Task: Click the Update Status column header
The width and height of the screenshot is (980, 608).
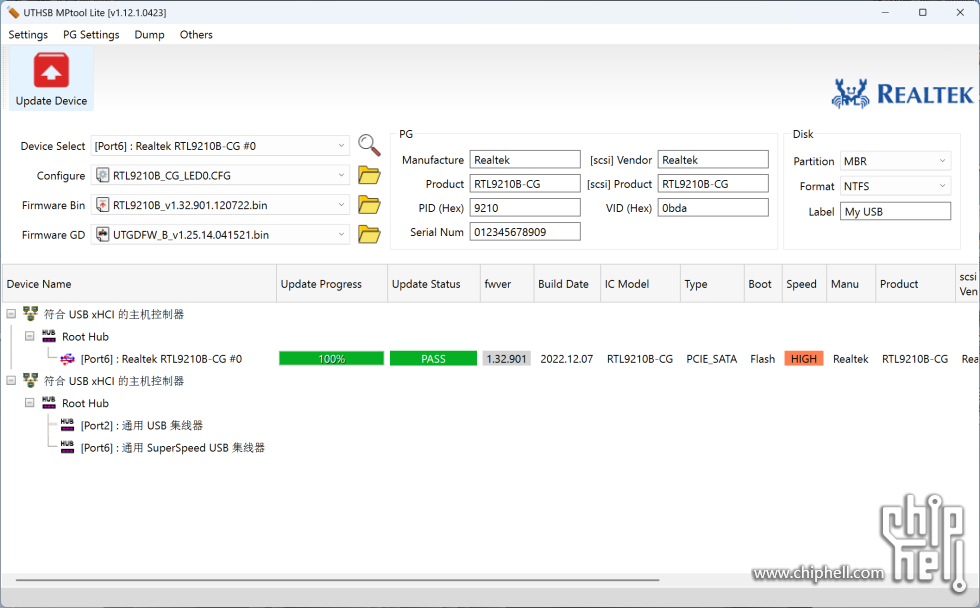Action: click(434, 284)
